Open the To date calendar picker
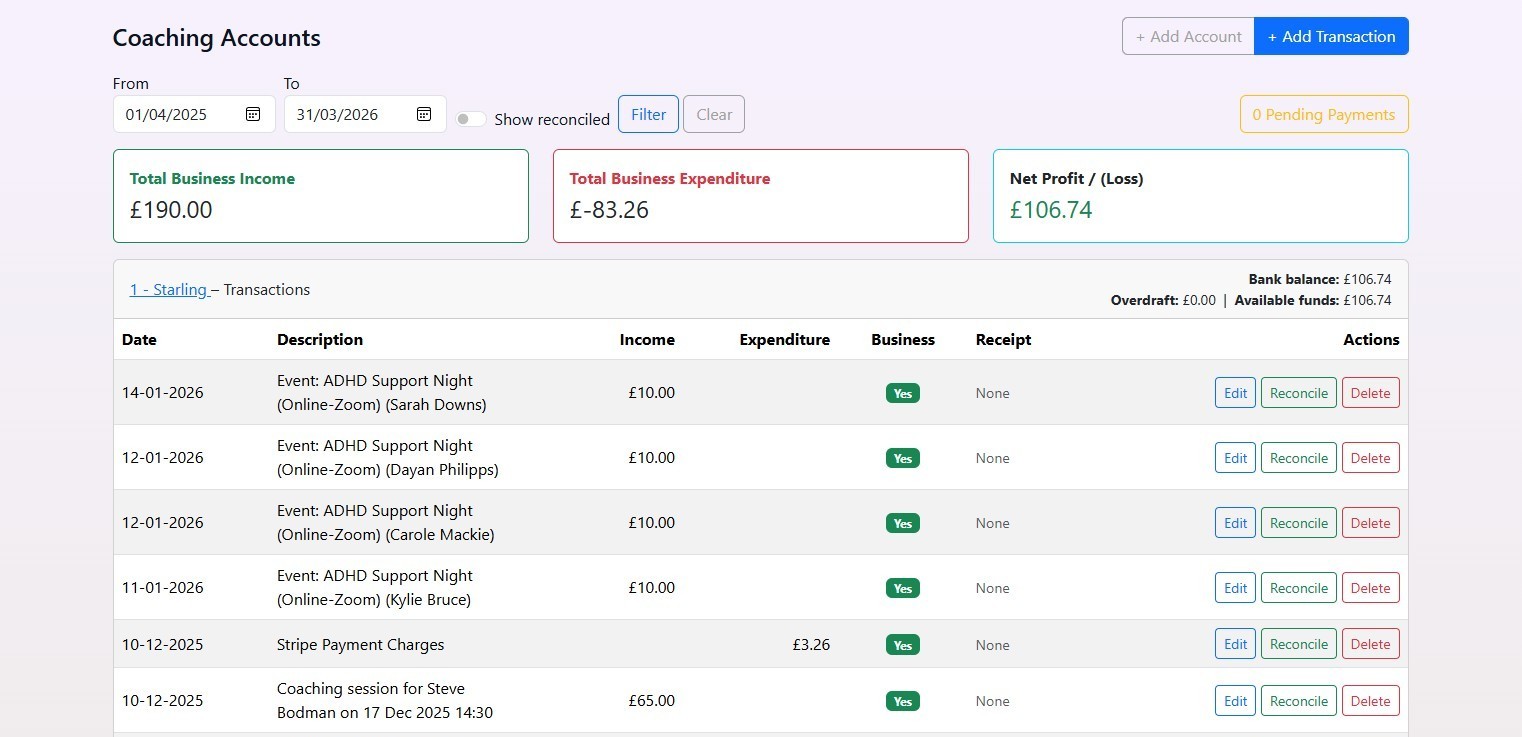Image resolution: width=1522 pixels, height=737 pixels. point(423,114)
